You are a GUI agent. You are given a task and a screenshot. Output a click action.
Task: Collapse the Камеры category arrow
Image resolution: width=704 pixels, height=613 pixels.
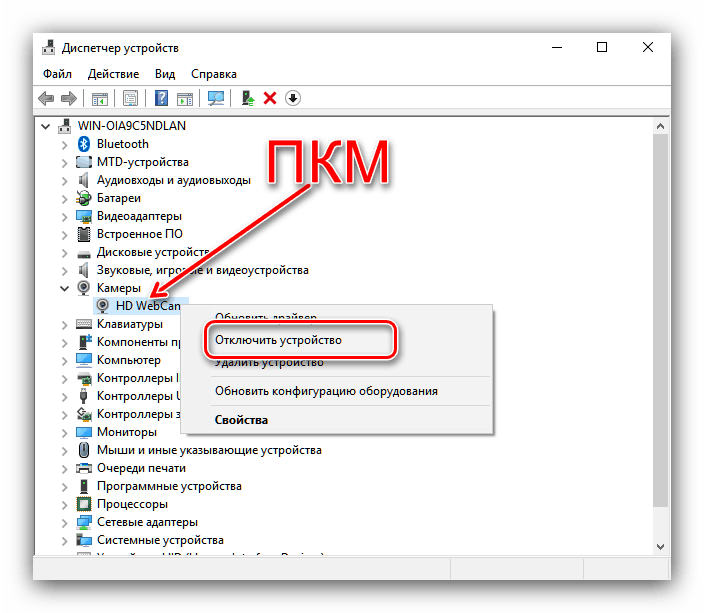pyautogui.click(x=65, y=288)
